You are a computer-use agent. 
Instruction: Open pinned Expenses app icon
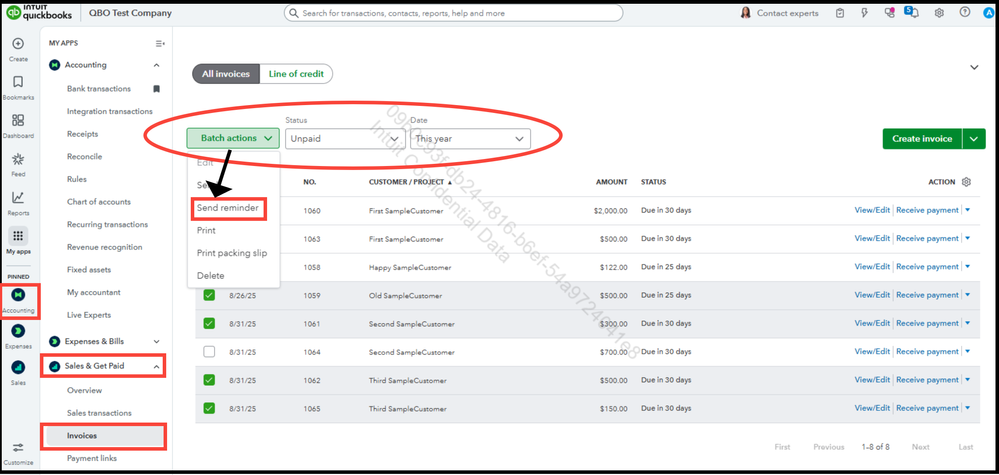(18, 330)
